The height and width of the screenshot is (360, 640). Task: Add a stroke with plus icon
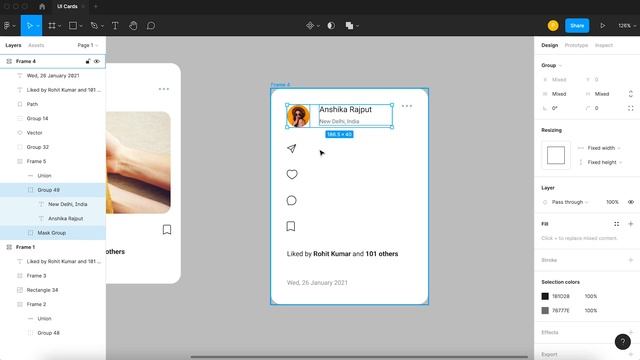[631, 260]
